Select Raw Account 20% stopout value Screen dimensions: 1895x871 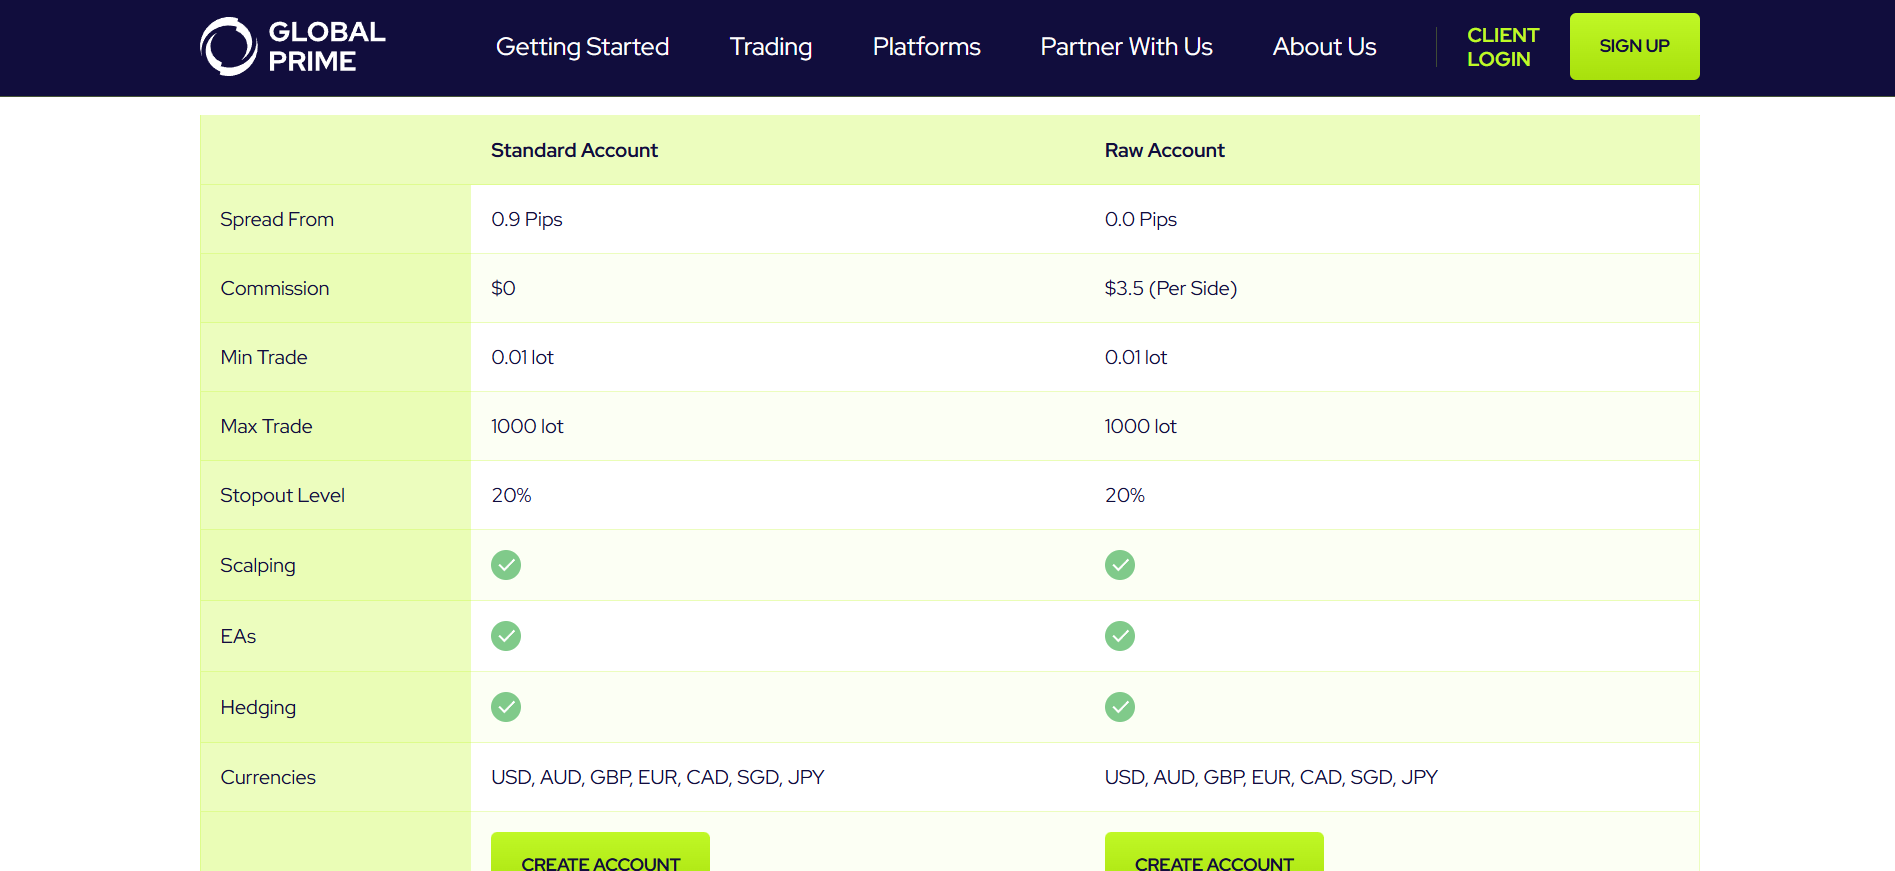pyautogui.click(x=1125, y=495)
